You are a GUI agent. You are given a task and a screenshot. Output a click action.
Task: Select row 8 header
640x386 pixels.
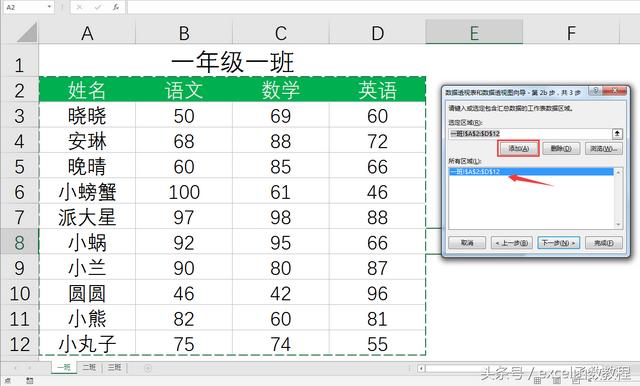click(19, 242)
